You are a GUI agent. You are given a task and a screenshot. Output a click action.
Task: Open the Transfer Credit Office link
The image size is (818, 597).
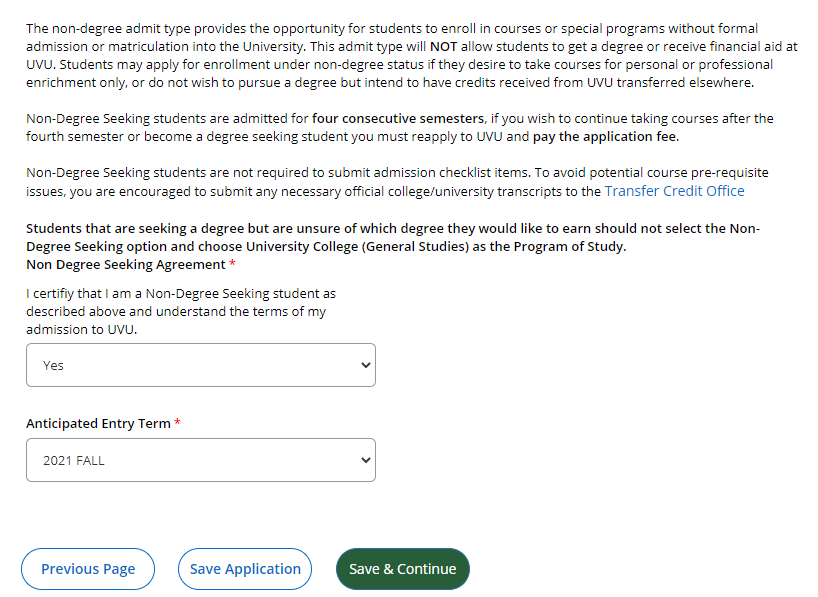pos(673,190)
